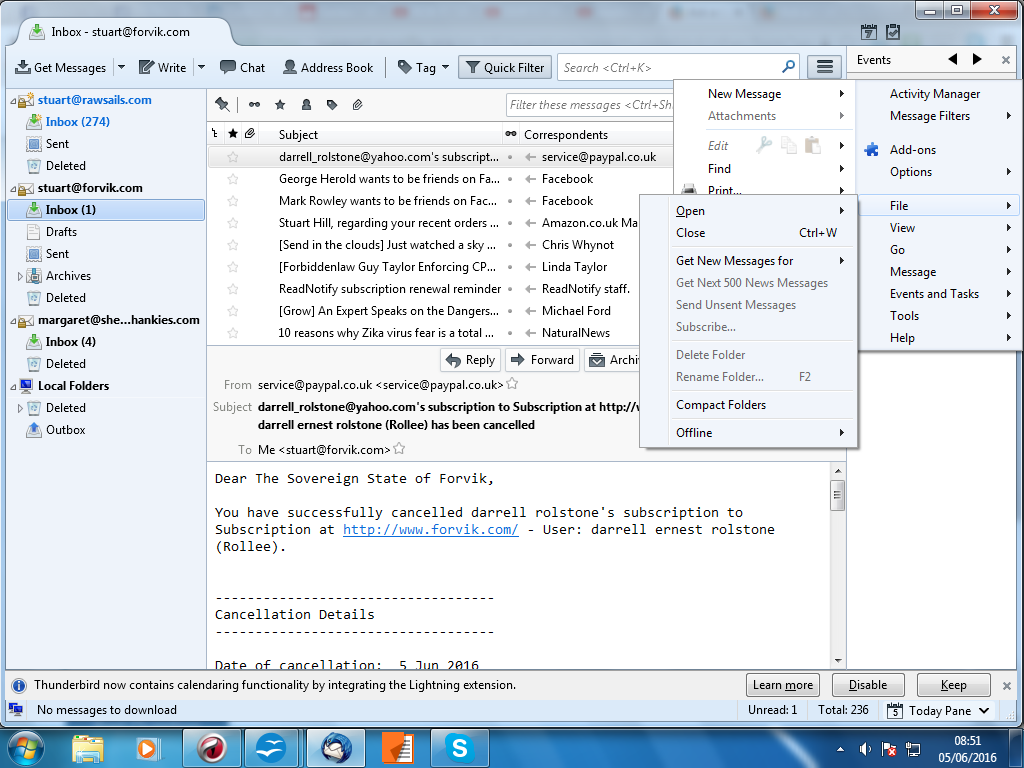
Task: Toggle starred messages filter
Action: 280,105
